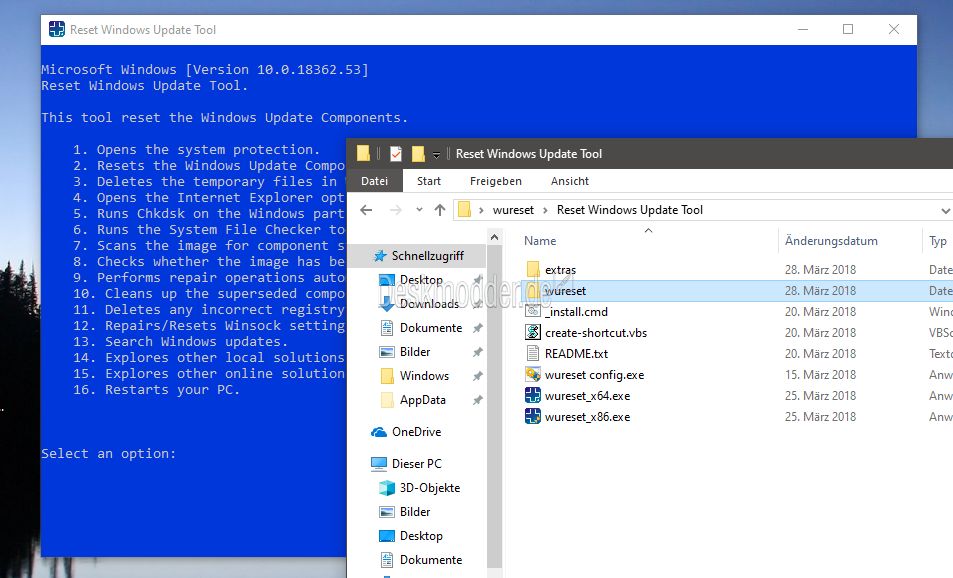Screen dimensions: 953x578
Task: Click the extras folder name
Action: [x=560, y=269]
